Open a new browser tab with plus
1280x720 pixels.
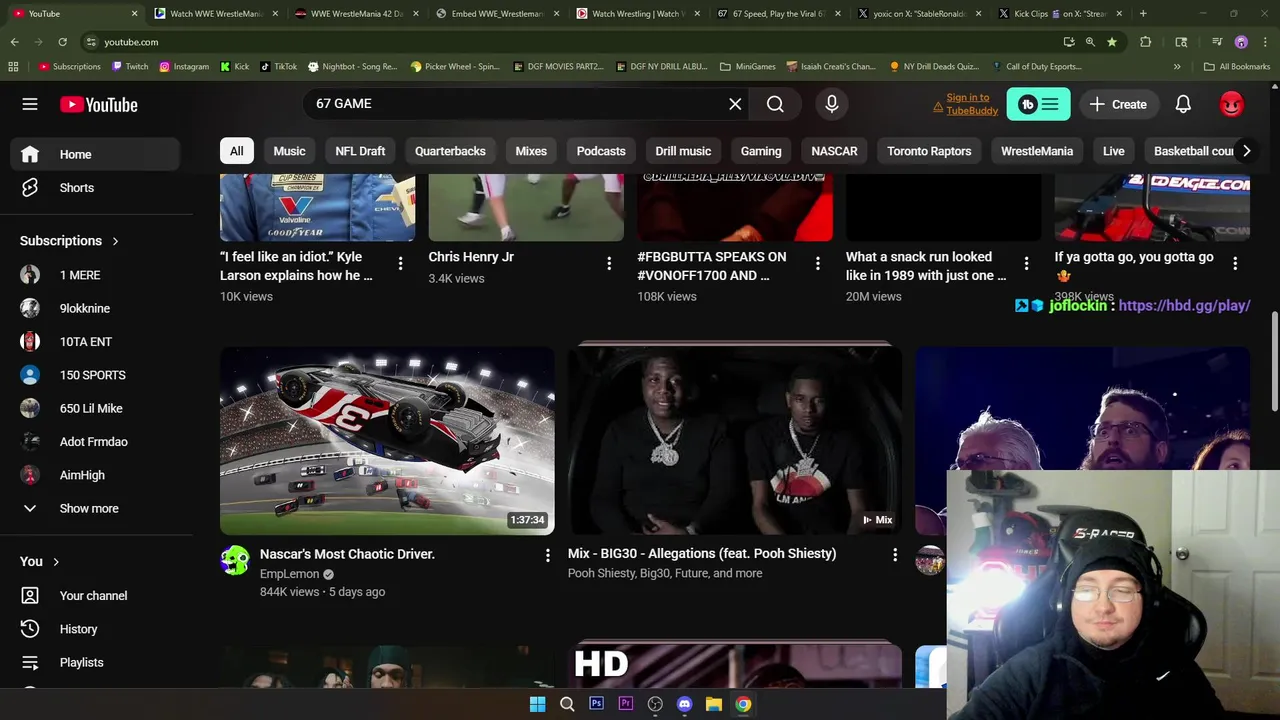[x=1143, y=14]
